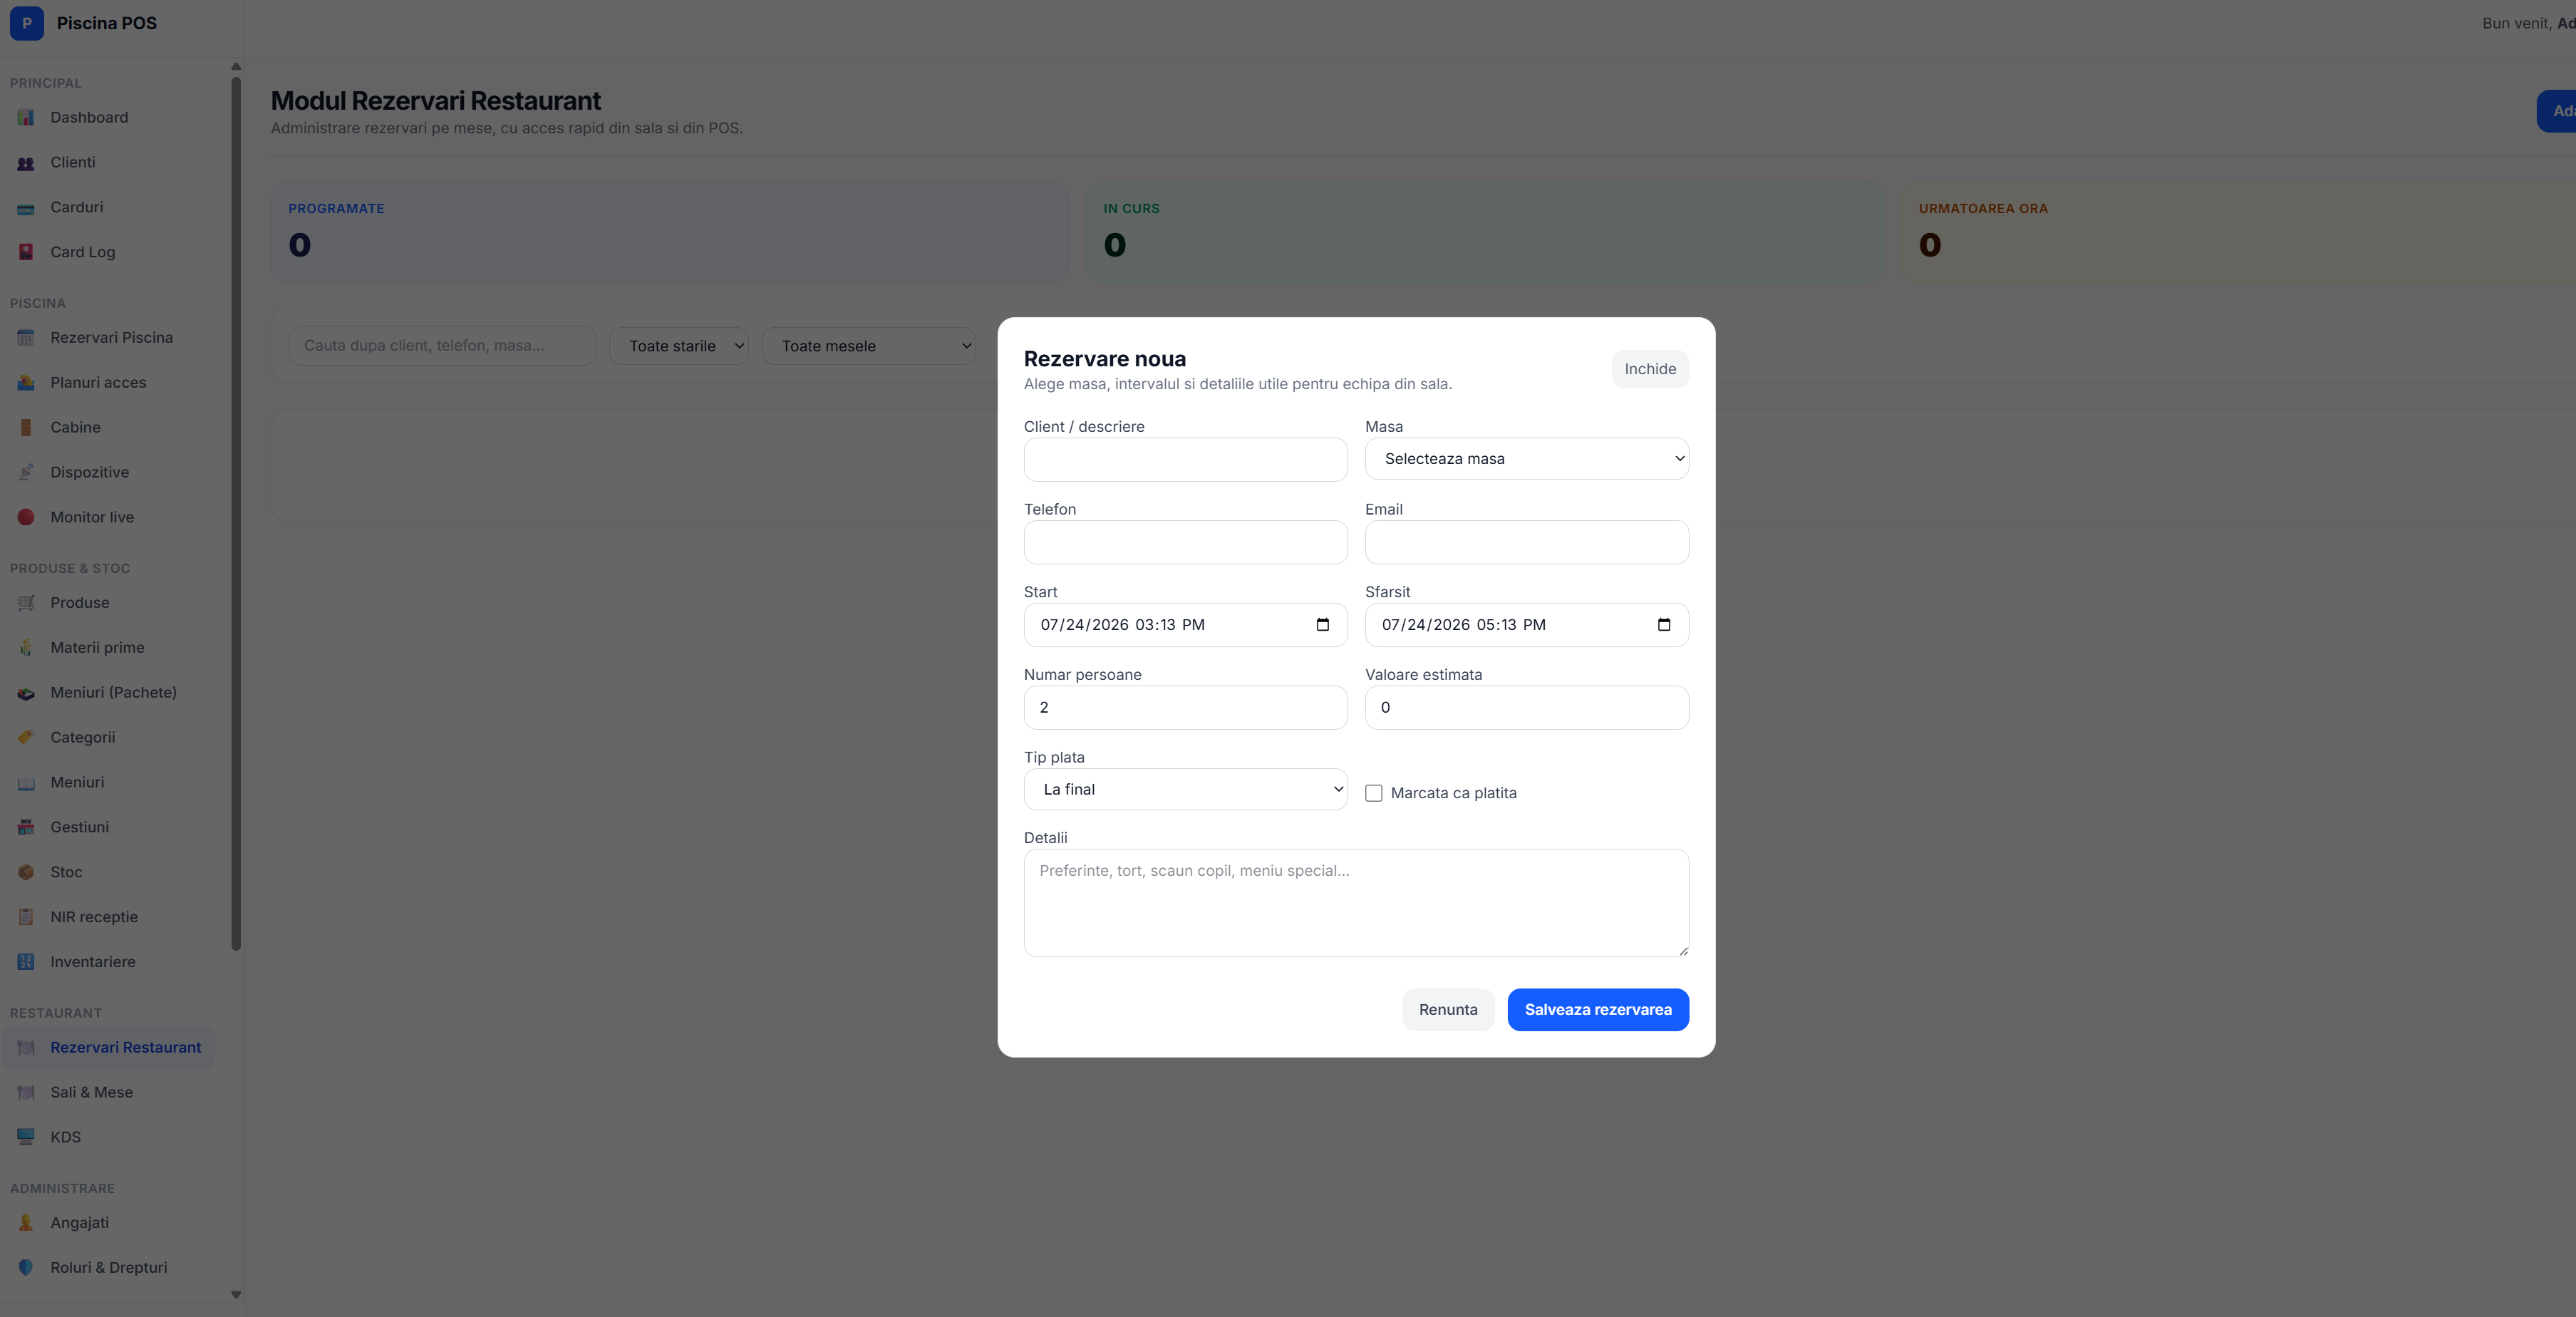
Task: Check the Marcata ca platita checkbox
Action: (1374, 793)
